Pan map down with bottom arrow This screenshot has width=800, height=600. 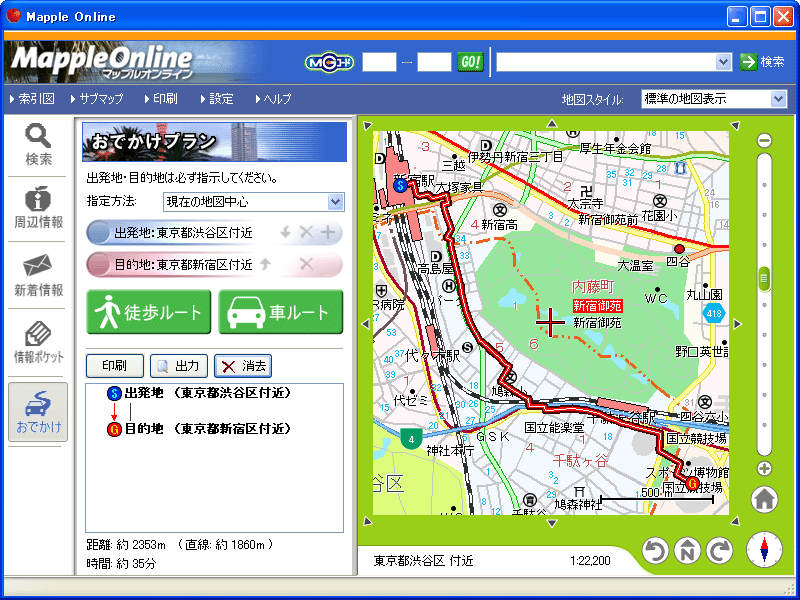(552, 523)
